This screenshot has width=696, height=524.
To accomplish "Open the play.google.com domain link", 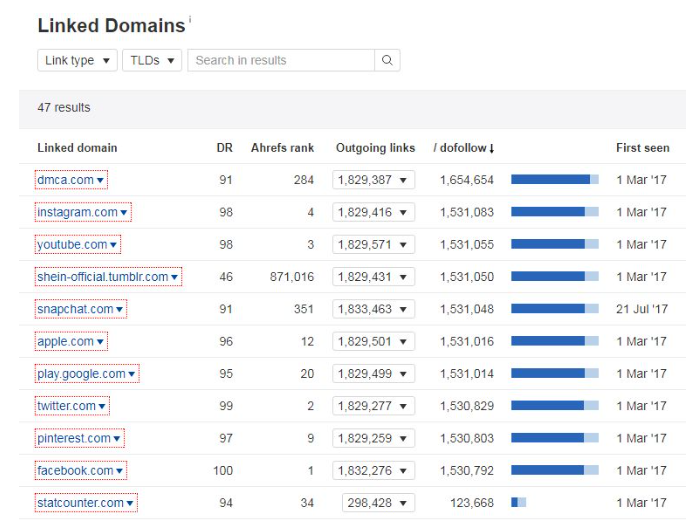I will tap(81, 374).
